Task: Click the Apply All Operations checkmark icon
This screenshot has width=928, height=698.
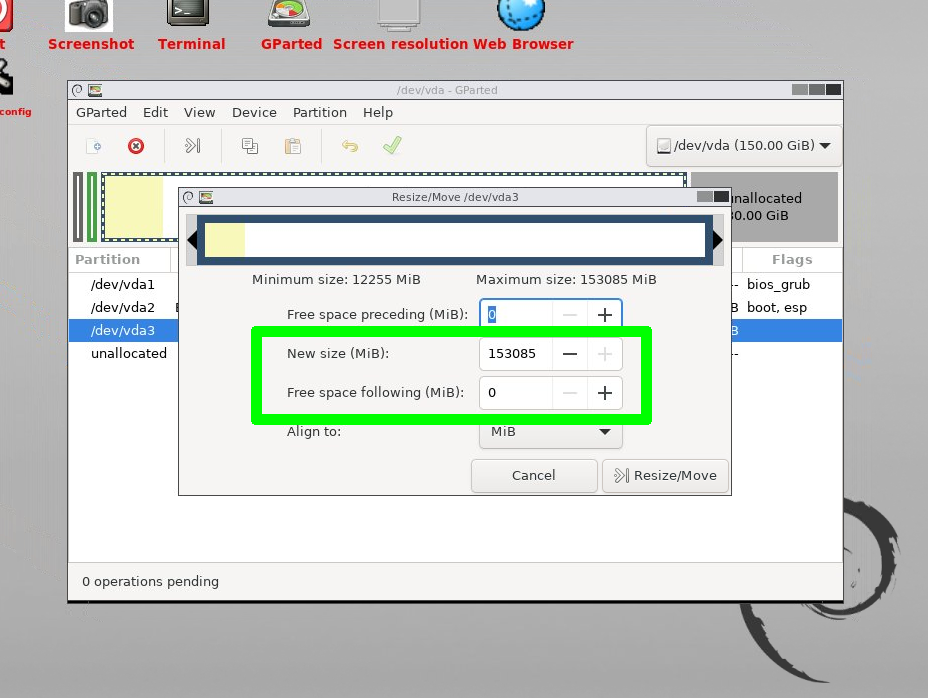Action: 392,146
